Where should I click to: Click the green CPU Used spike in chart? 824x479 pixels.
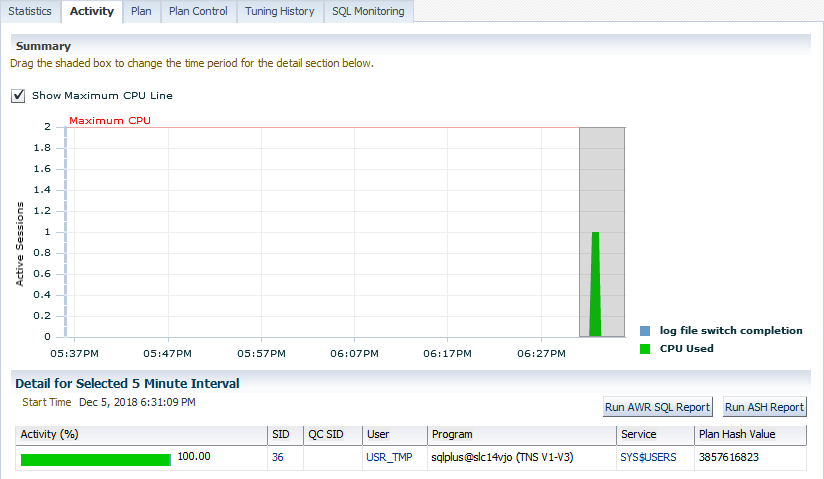coord(595,284)
